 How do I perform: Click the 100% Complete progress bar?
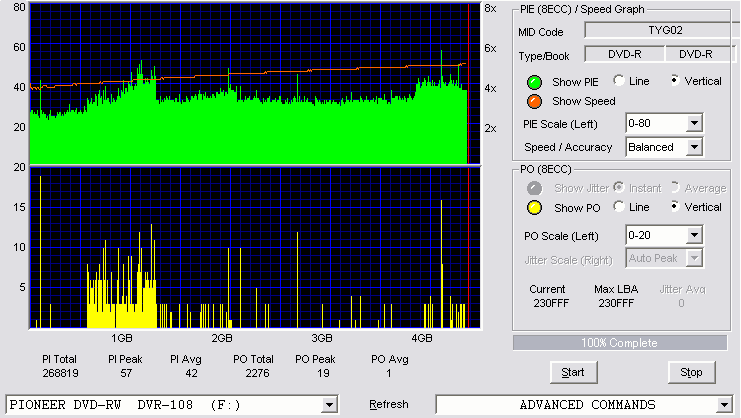pos(620,342)
